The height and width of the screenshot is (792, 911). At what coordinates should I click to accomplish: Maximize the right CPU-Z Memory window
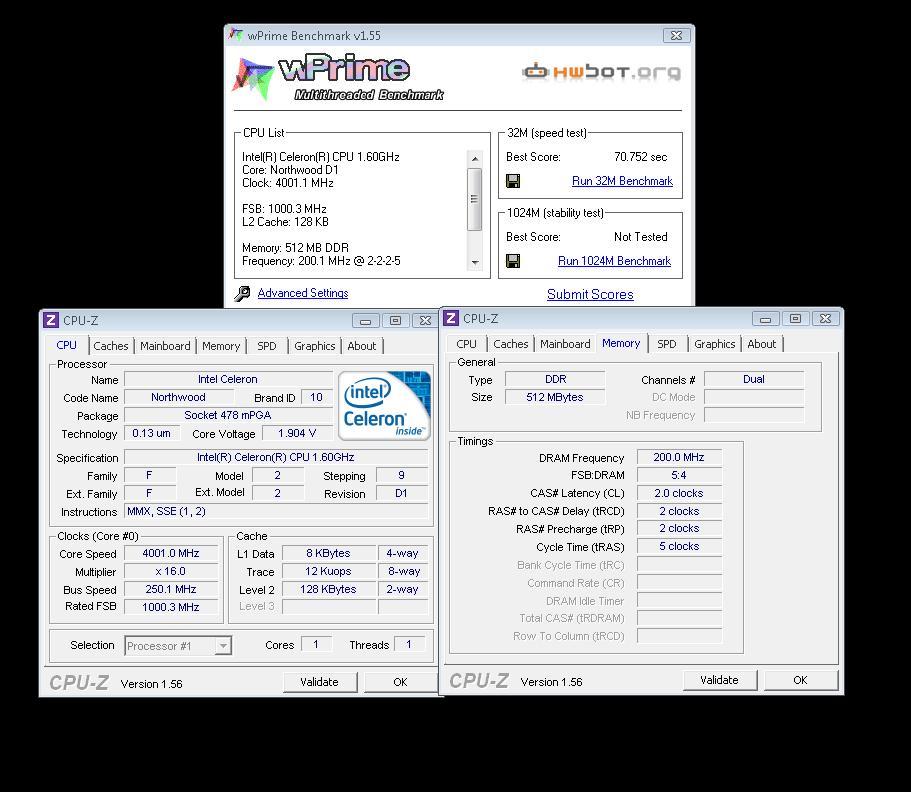(796, 319)
